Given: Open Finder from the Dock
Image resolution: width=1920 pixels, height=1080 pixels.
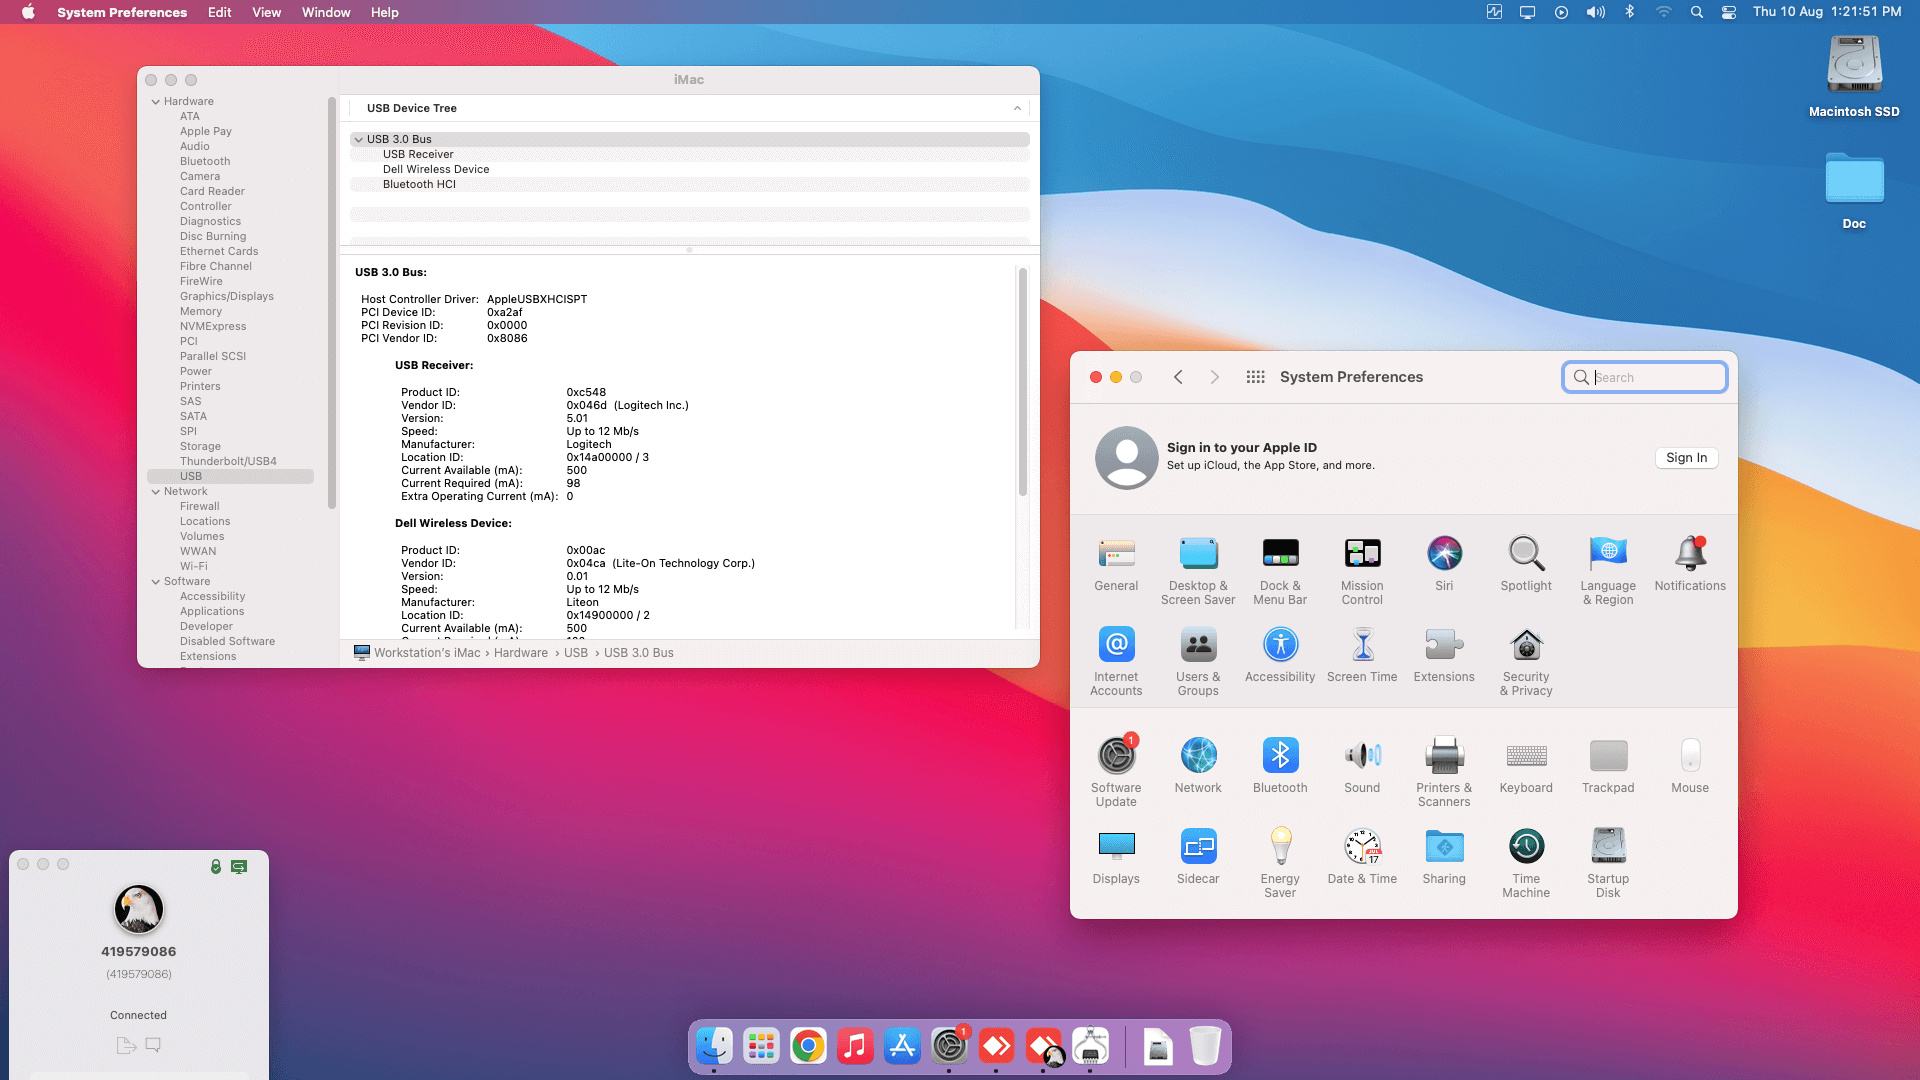Looking at the screenshot, I should coord(714,1046).
